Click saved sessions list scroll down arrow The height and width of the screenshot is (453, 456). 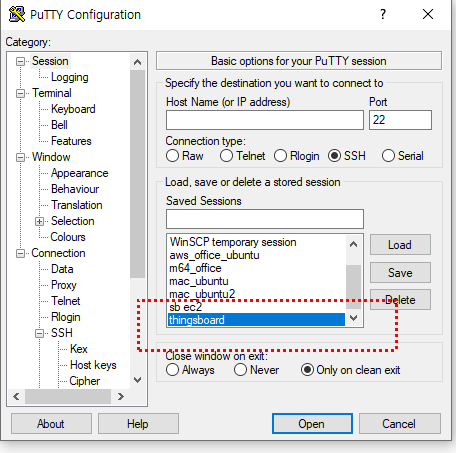354,318
